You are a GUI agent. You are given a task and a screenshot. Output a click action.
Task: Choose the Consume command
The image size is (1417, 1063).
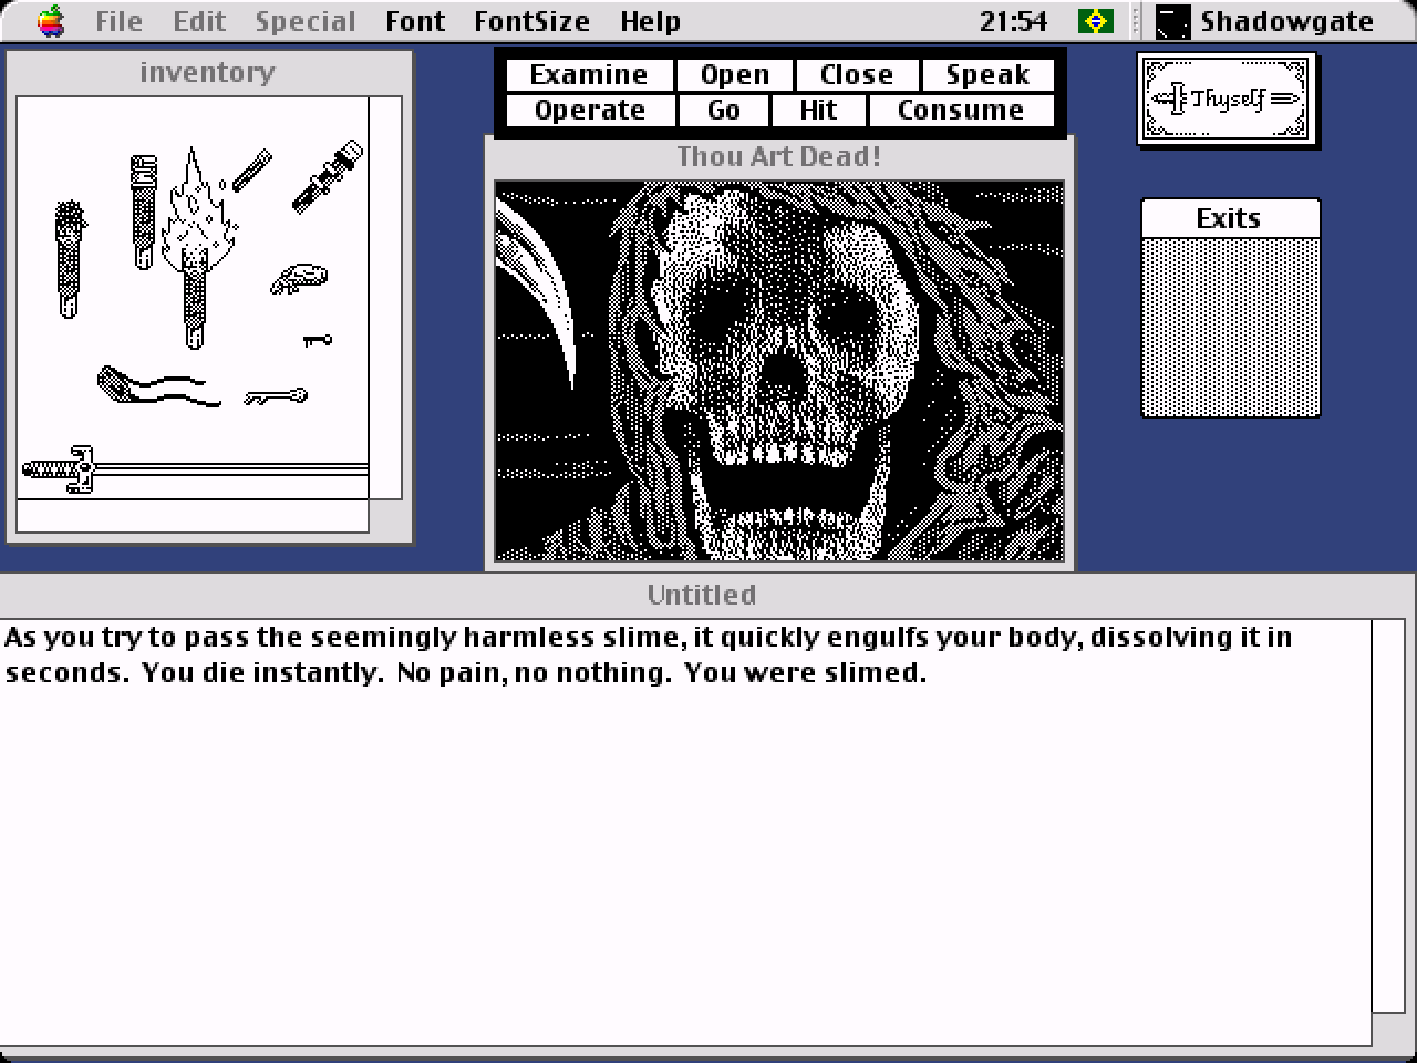960,110
